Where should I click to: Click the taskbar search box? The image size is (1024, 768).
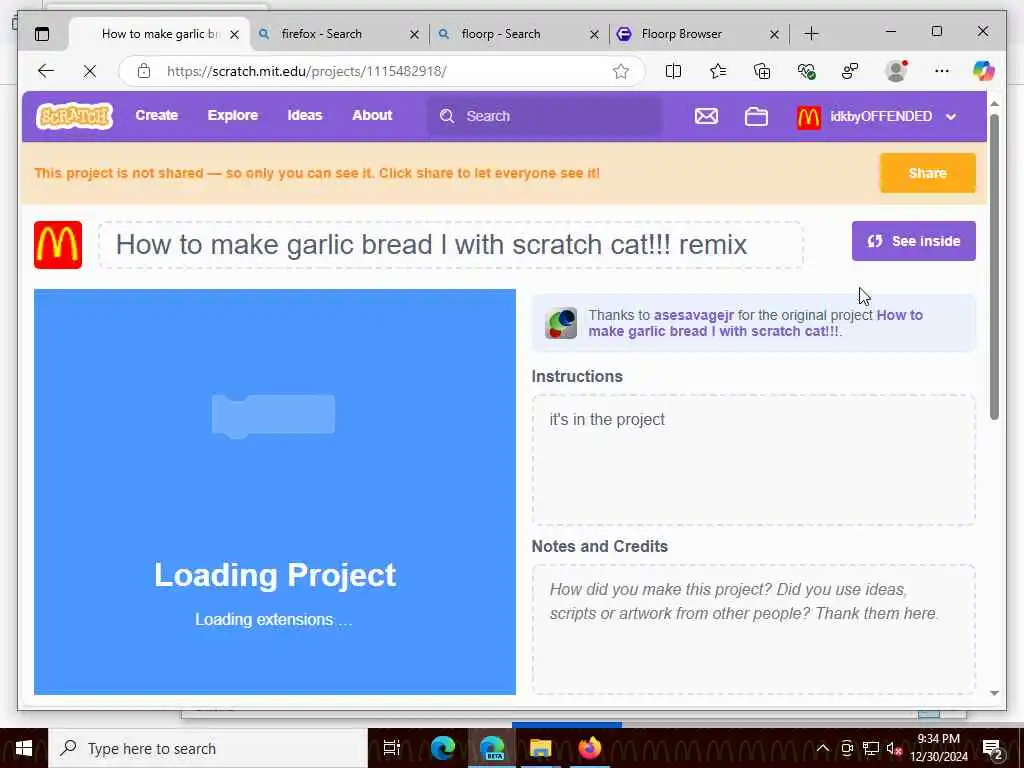pyautogui.click(x=208, y=748)
